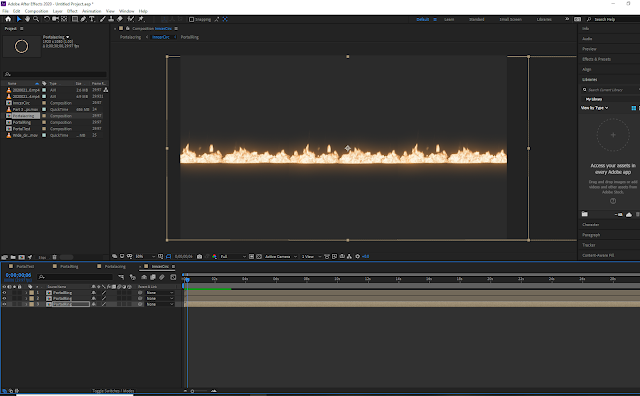The height and width of the screenshot is (396, 640).
Task: Open the 1 View layout dropdown
Action: tap(311, 256)
